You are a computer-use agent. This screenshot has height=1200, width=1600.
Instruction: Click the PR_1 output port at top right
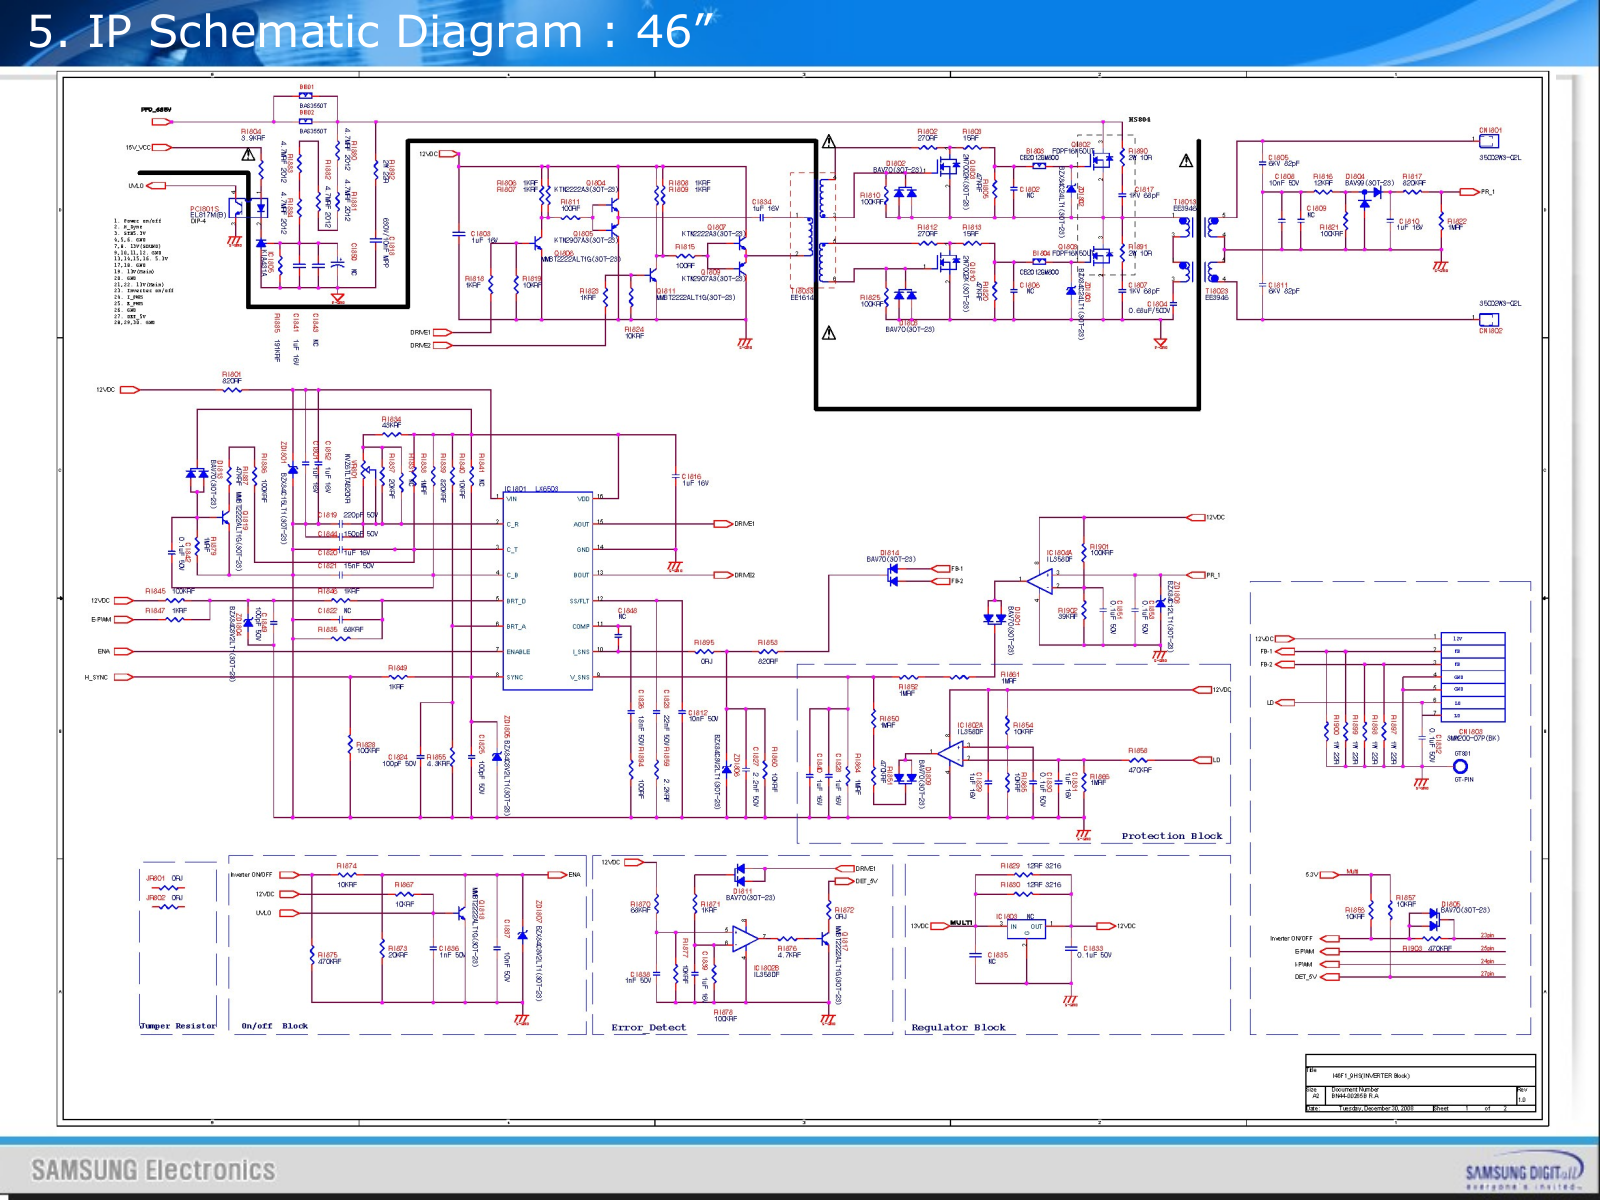pyautogui.click(x=1470, y=192)
